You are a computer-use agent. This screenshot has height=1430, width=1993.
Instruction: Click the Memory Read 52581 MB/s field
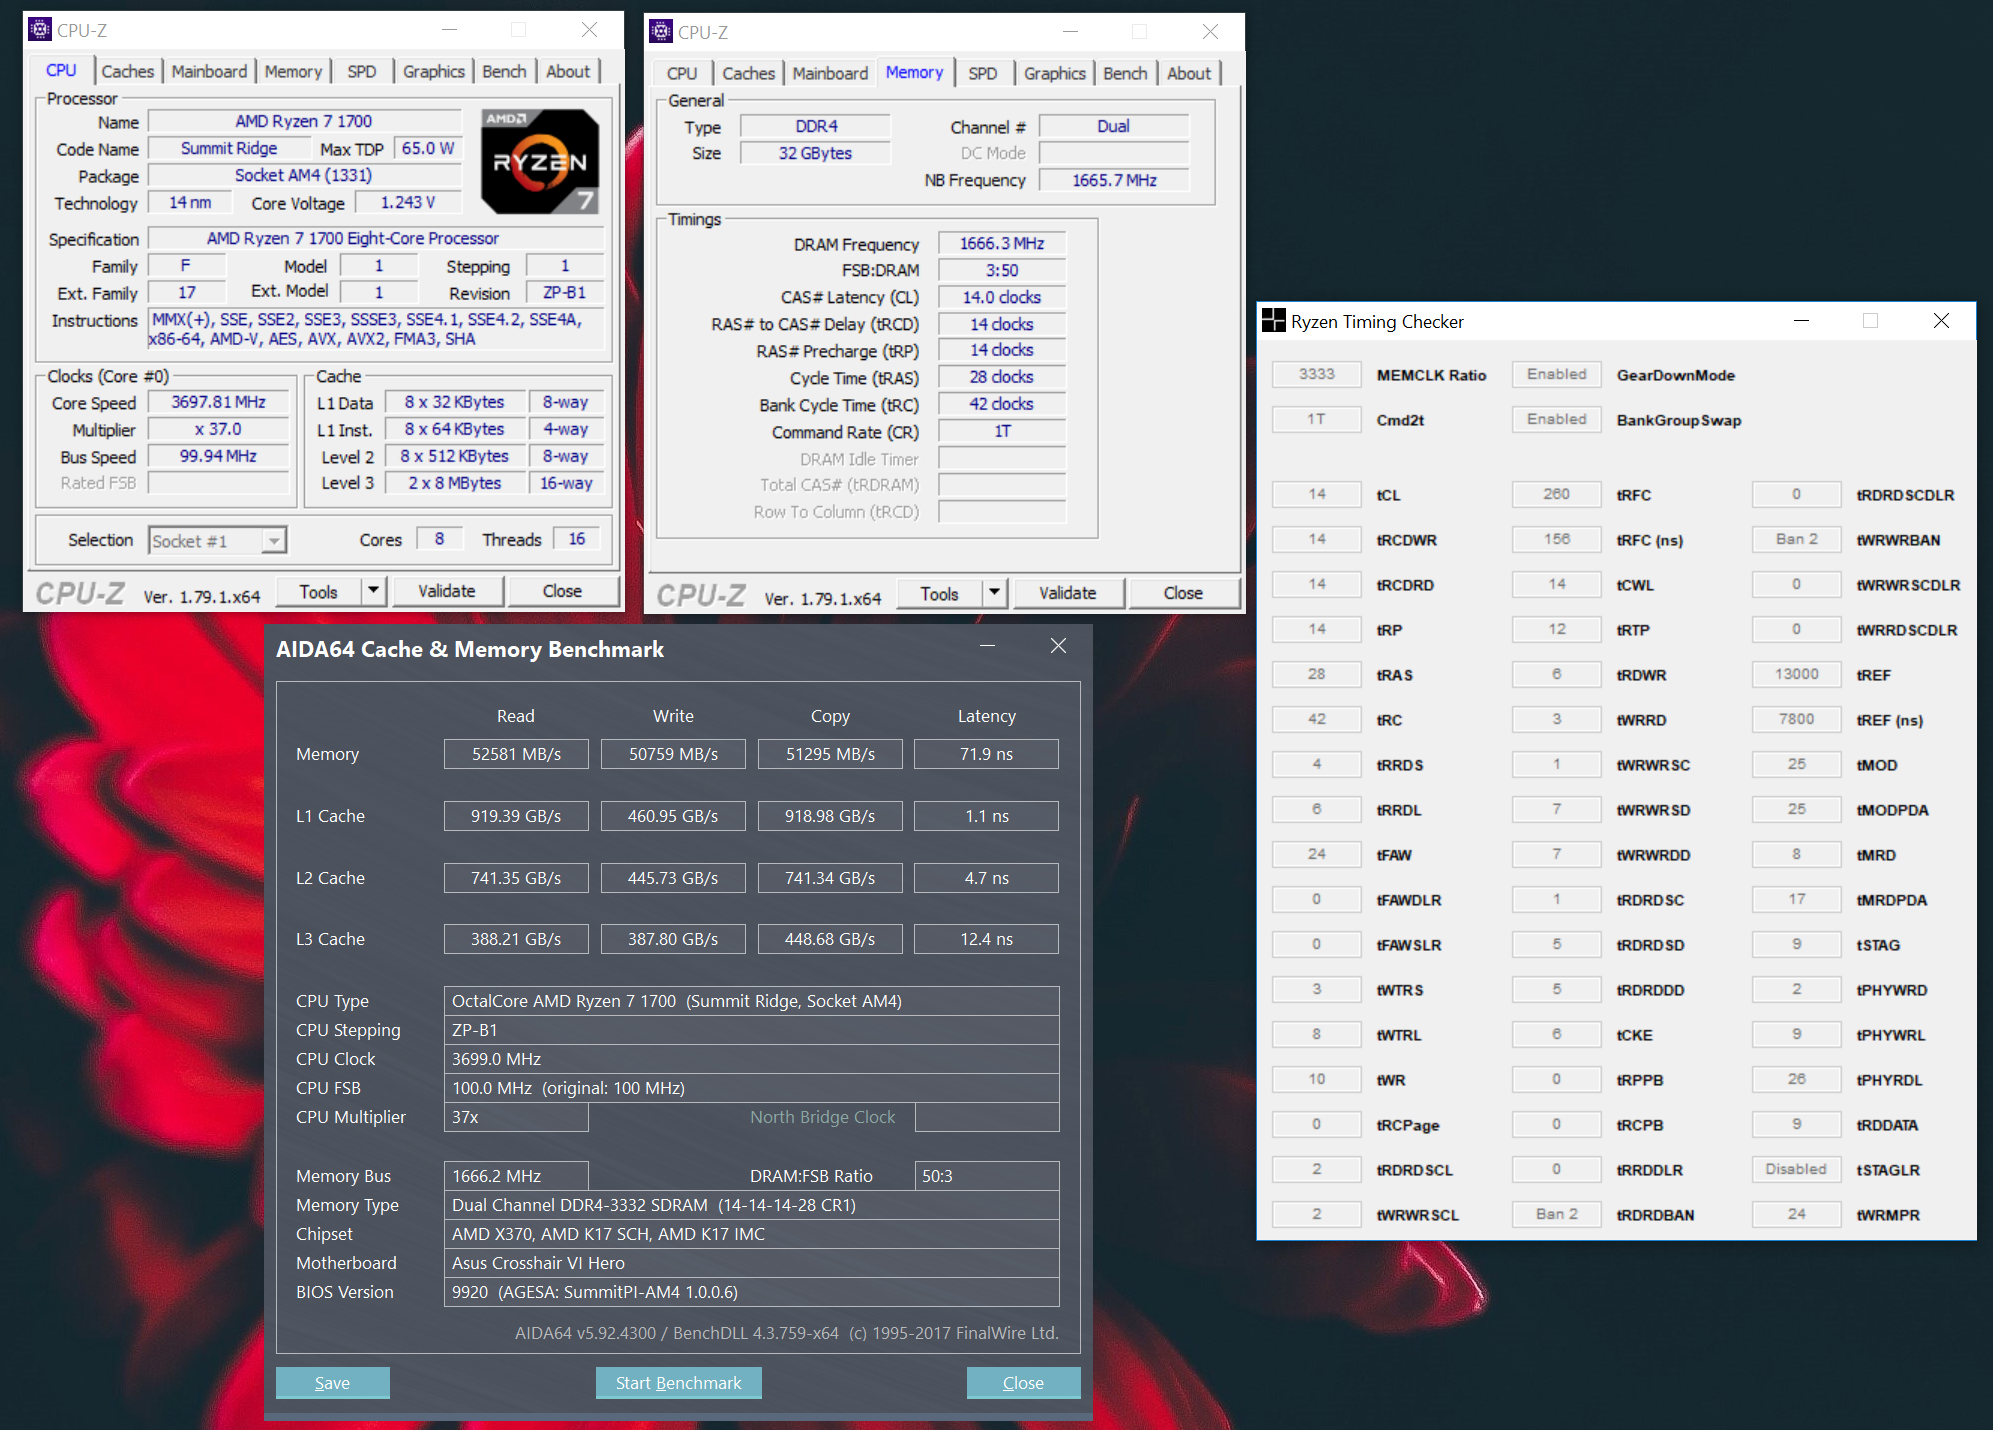(516, 754)
